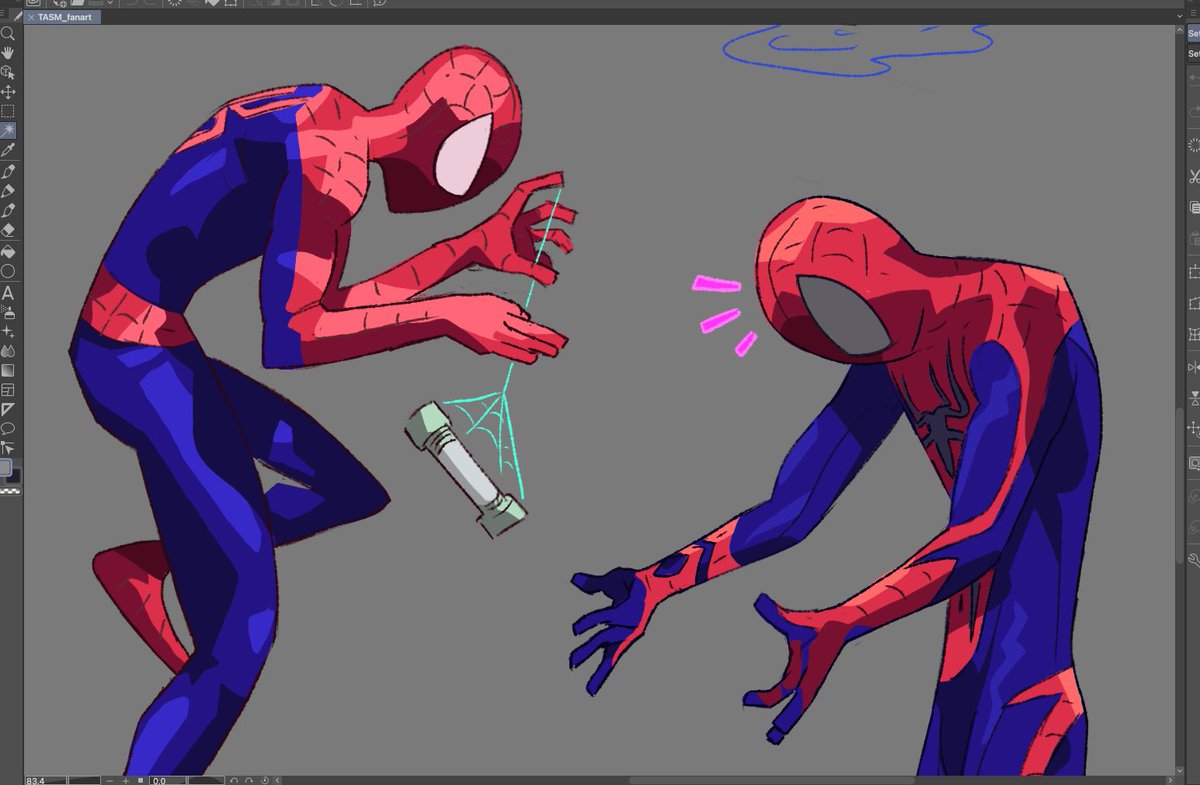Screen dimensions: 1200x785
Task: Zoom in with the plus button
Action: coord(125,780)
